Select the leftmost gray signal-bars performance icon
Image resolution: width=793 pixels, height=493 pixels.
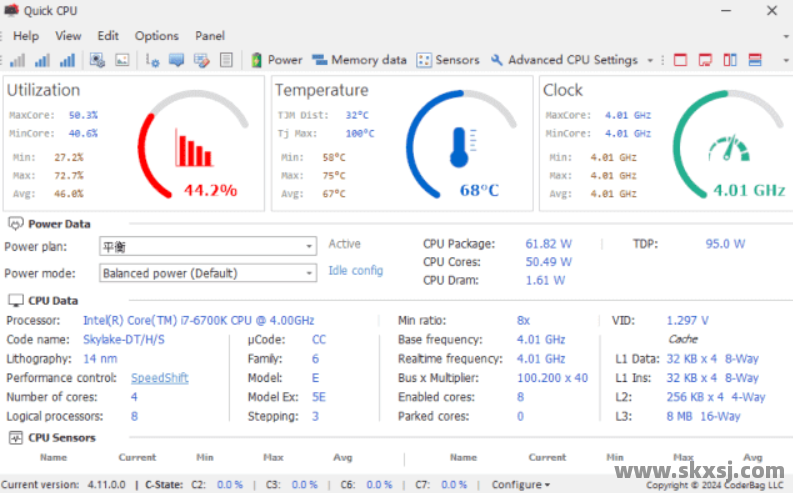tap(19, 60)
